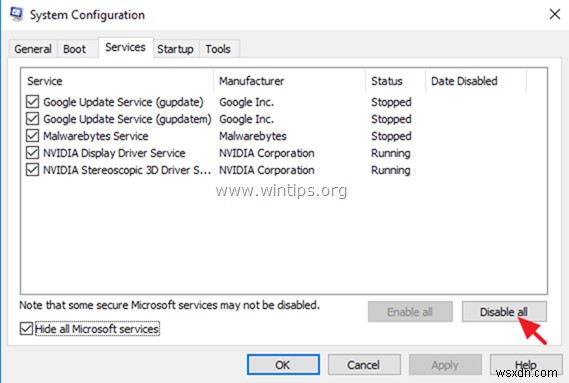569x383 pixels.
Task: Click the Disable all button
Action: point(504,312)
